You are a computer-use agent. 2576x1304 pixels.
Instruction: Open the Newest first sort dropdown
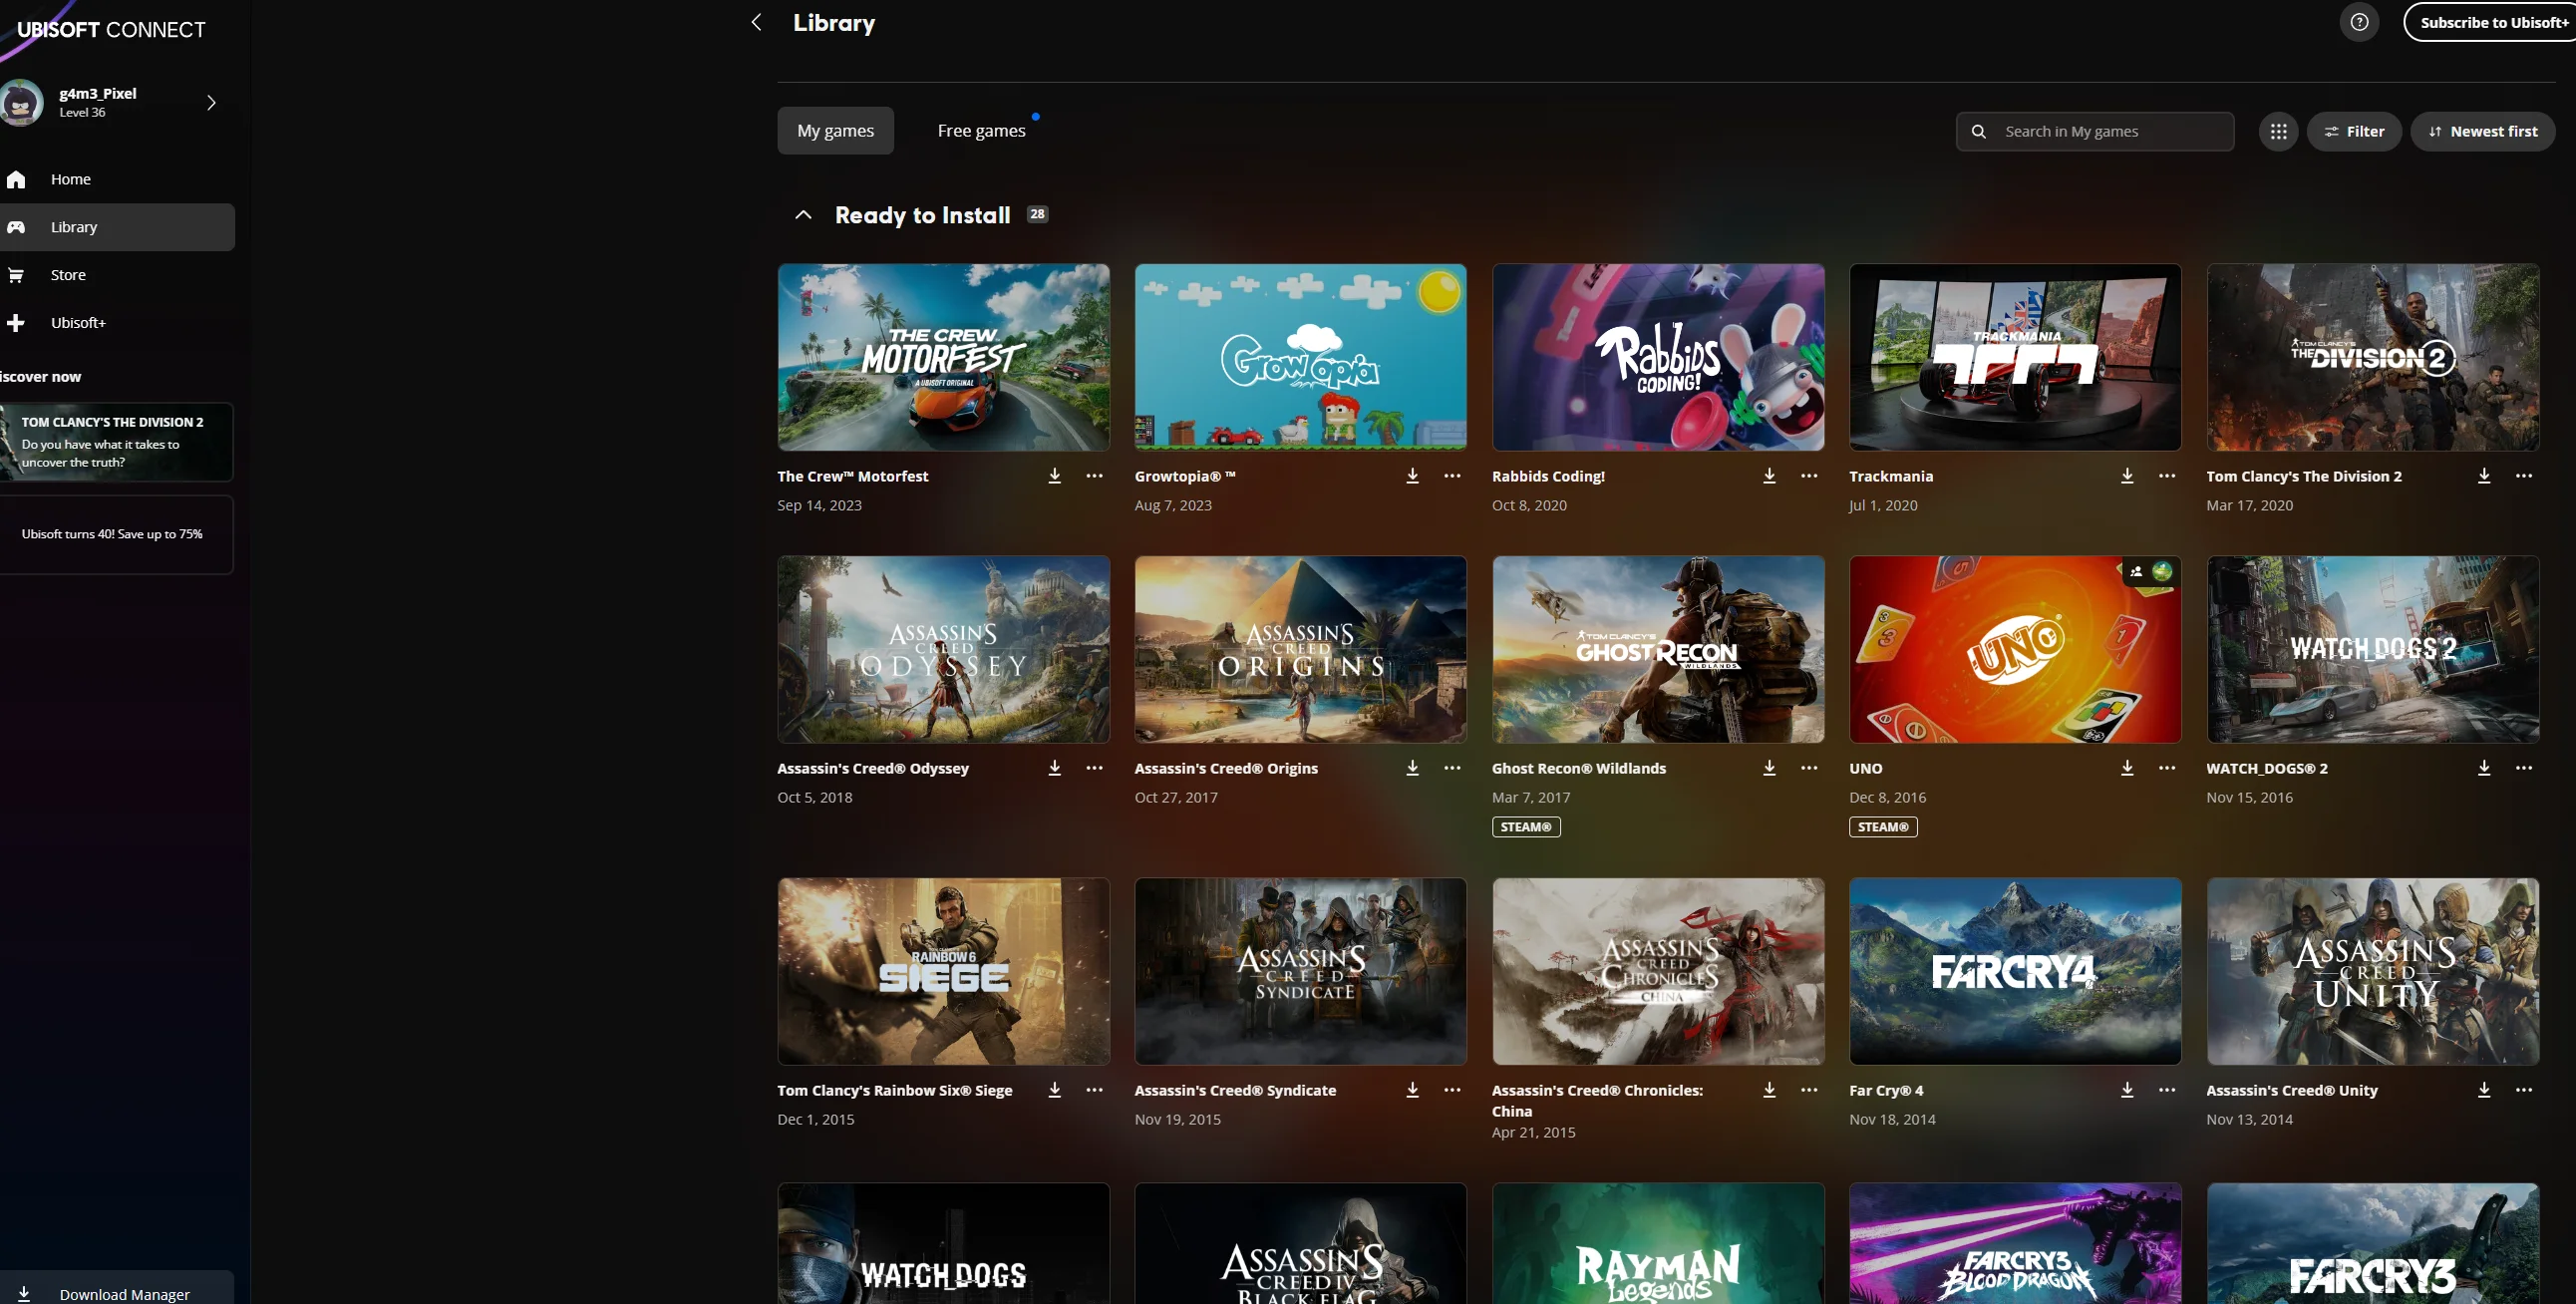coord(2483,131)
